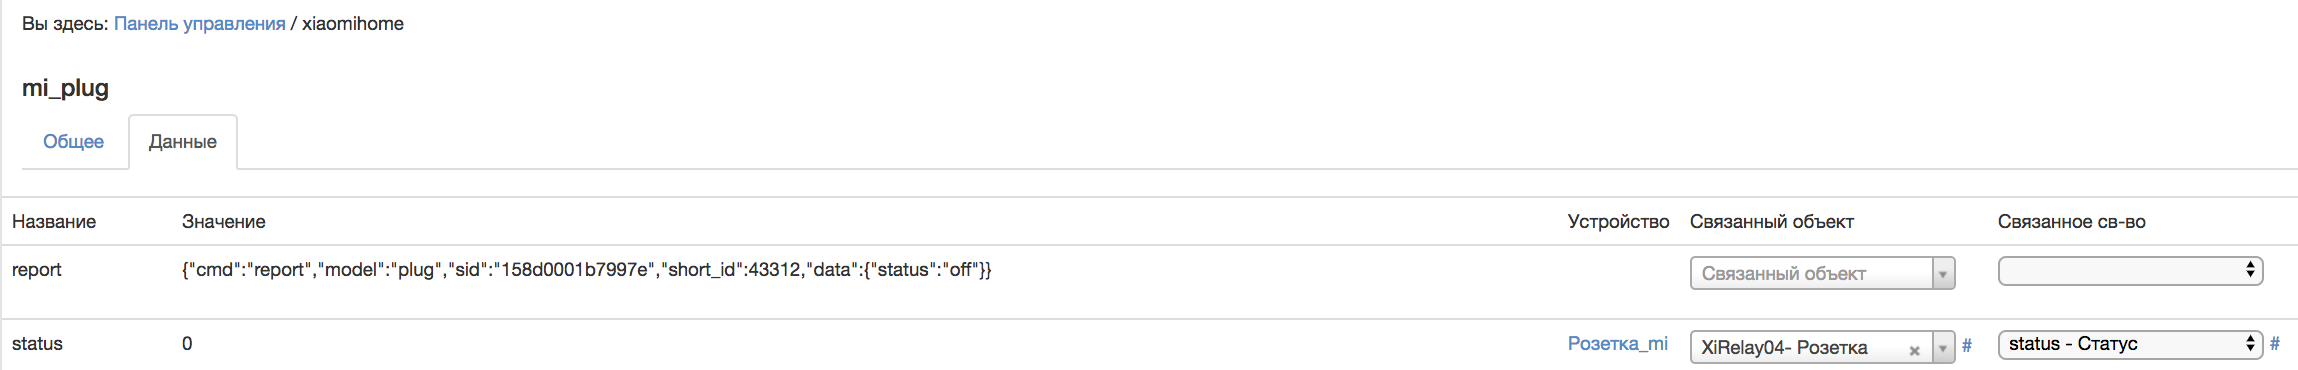Go to Панель управления breadcrumb link
2298x370 pixels.
[200, 24]
